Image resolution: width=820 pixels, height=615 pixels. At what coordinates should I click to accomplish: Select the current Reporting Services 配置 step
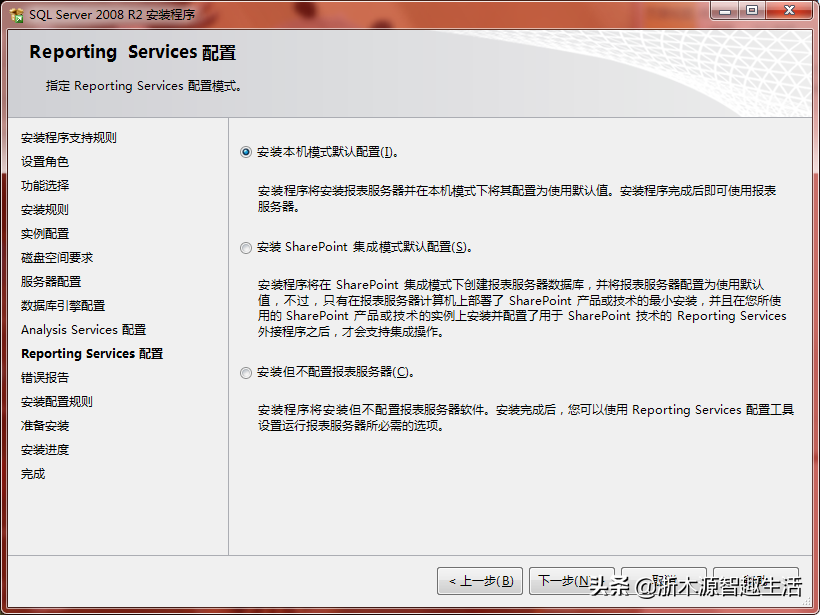click(x=92, y=354)
